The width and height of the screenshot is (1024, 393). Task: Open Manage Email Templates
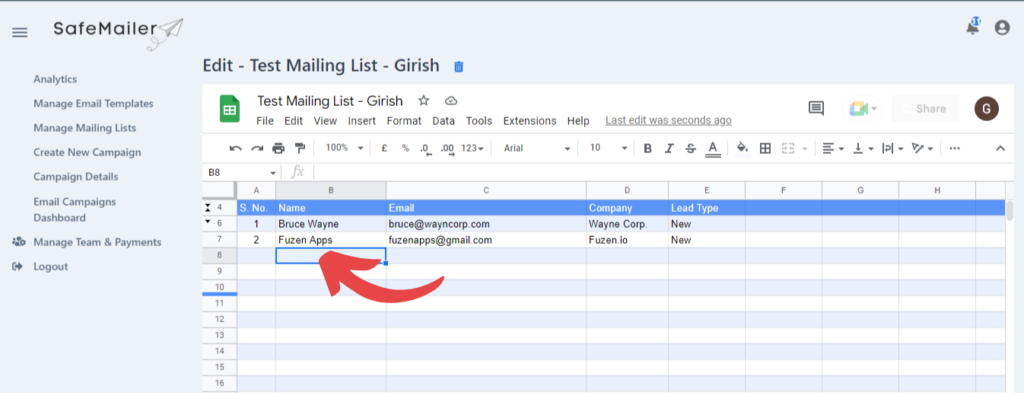click(x=93, y=103)
